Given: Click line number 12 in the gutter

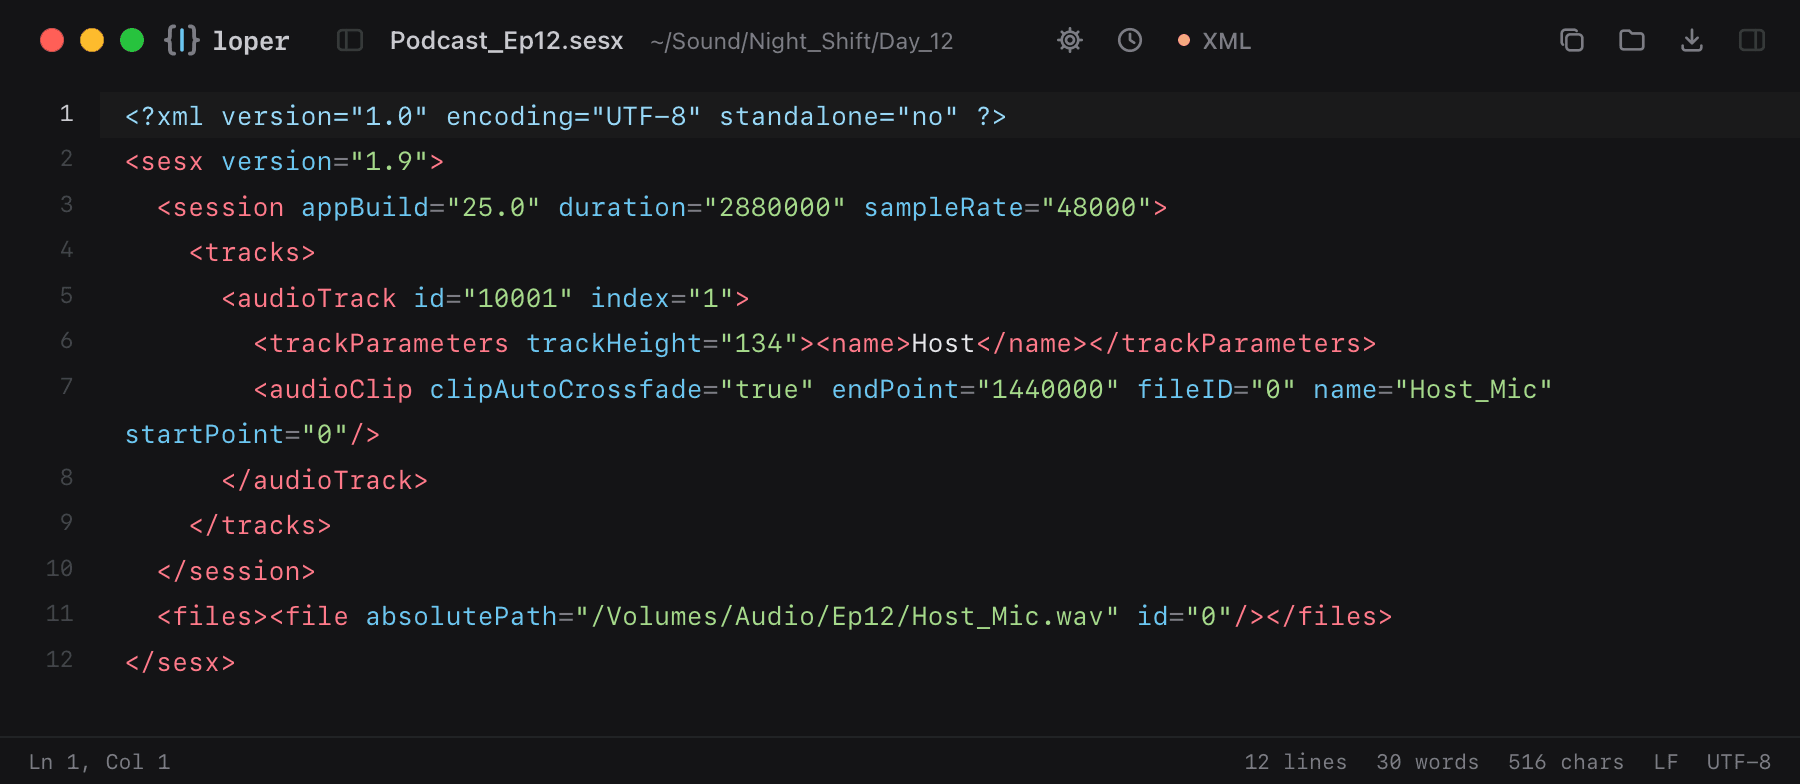Looking at the screenshot, I should pos(59,660).
